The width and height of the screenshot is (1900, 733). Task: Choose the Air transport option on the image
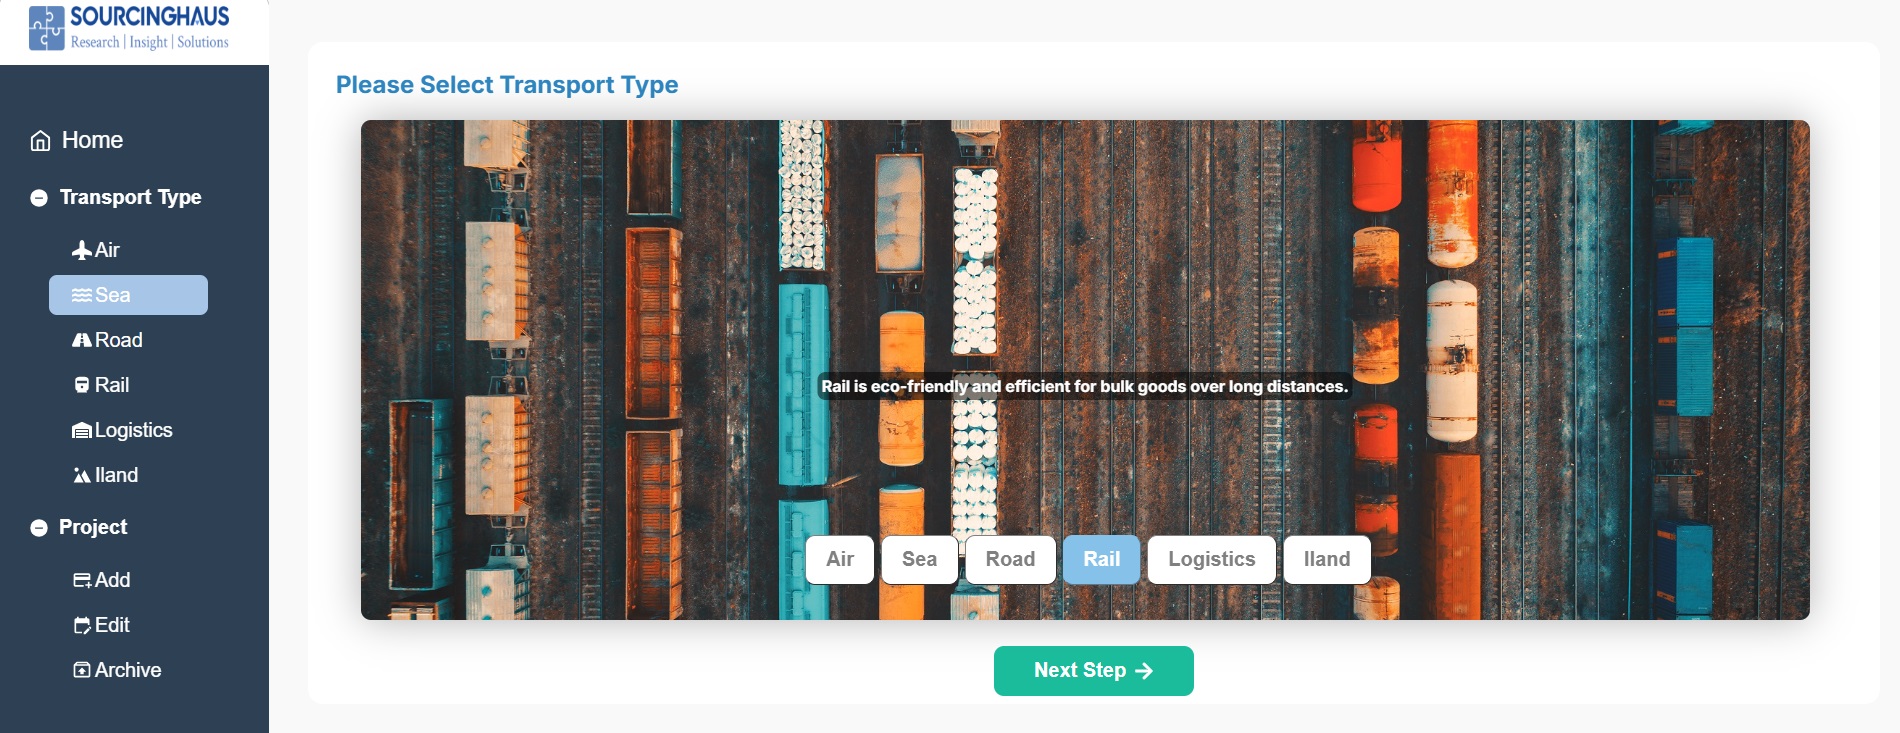[840, 560]
